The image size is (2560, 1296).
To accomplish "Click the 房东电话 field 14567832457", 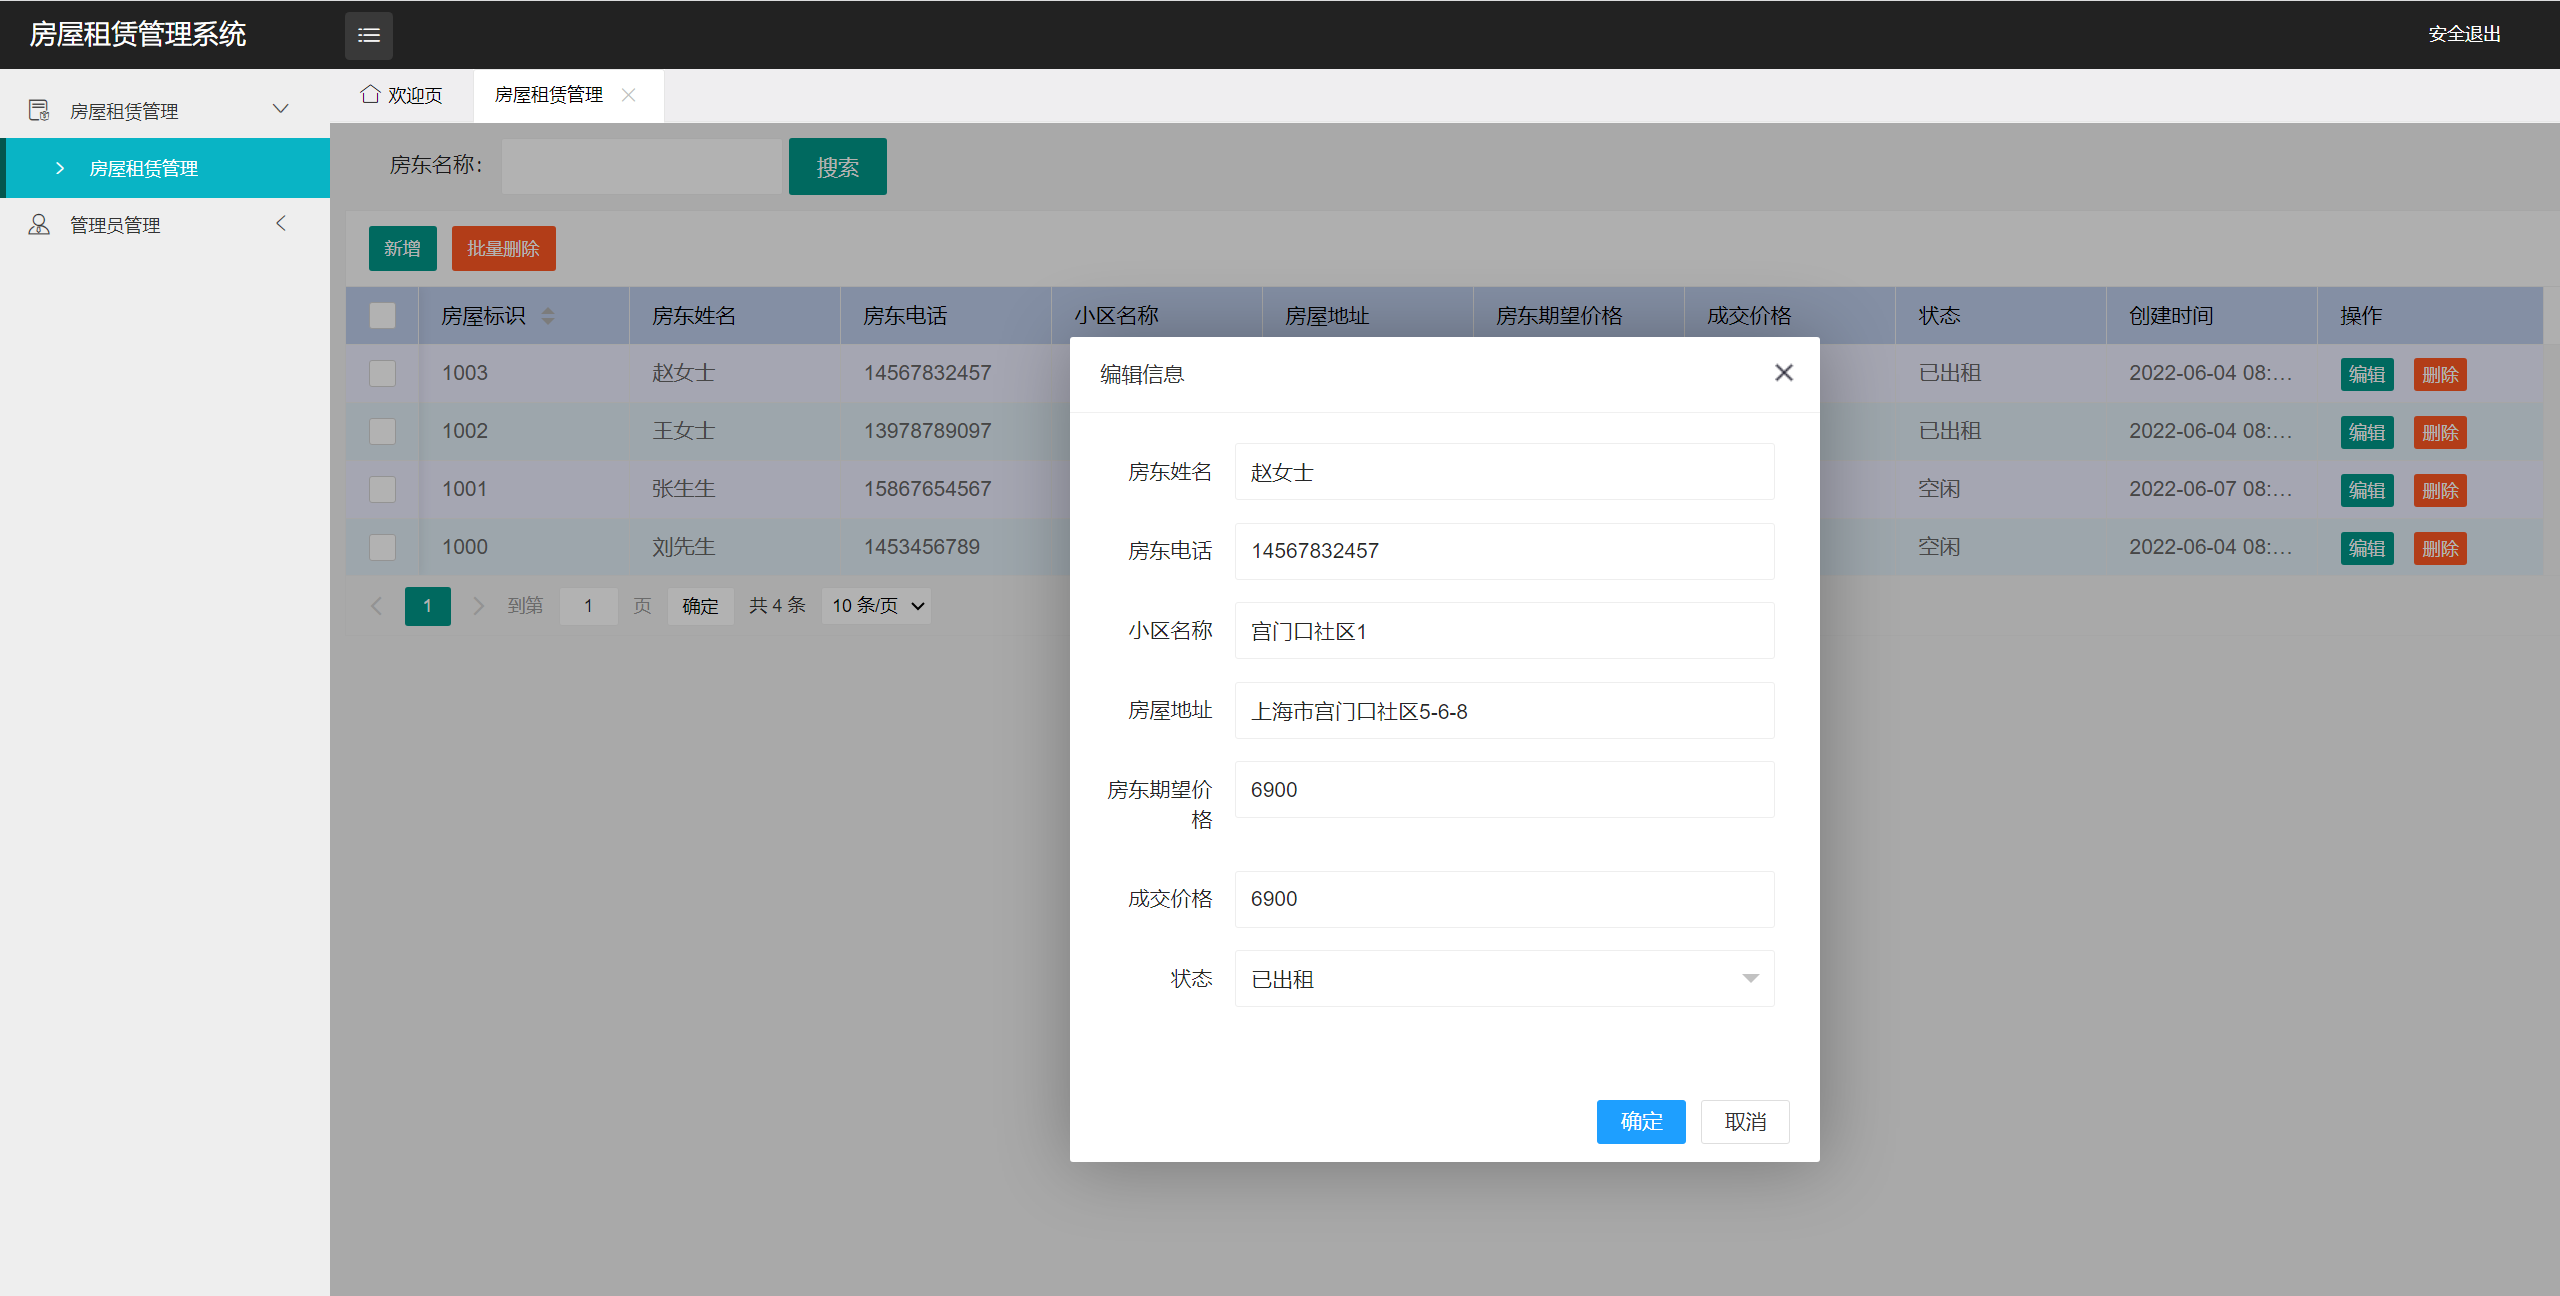I will pyautogui.click(x=1504, y=551).
